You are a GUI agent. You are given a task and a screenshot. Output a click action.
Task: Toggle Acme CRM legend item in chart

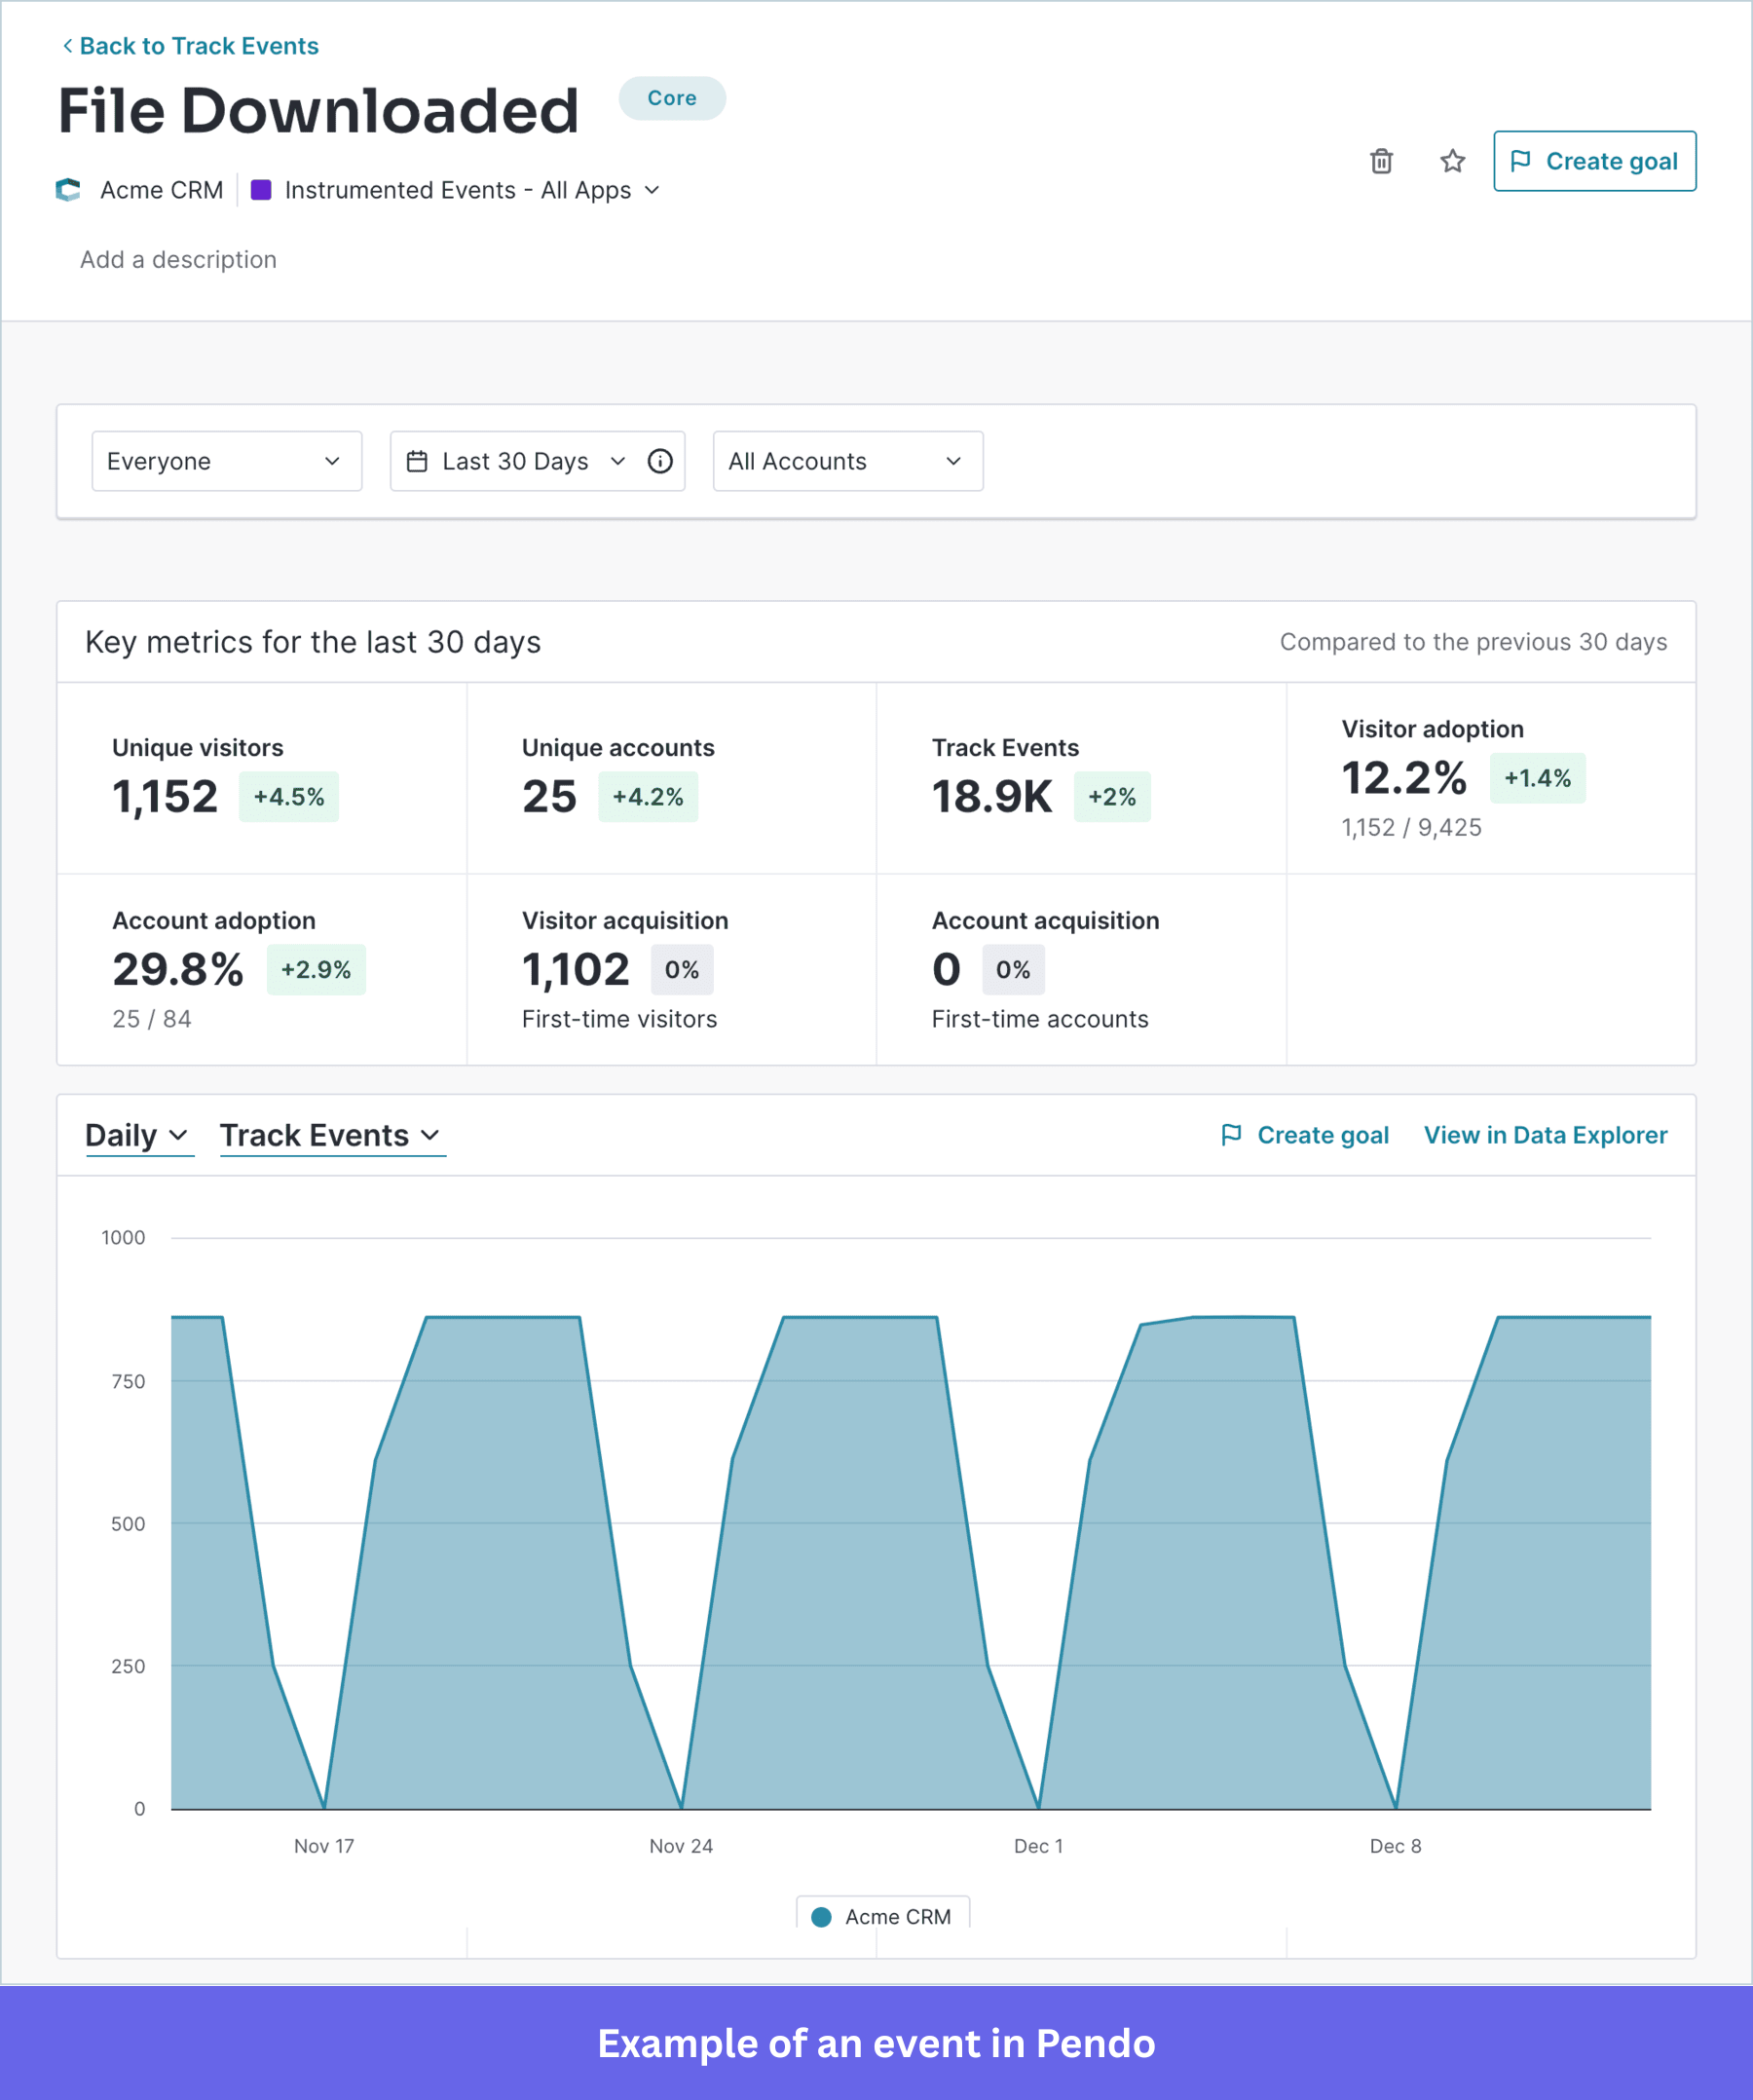[x=882, y=1916]
